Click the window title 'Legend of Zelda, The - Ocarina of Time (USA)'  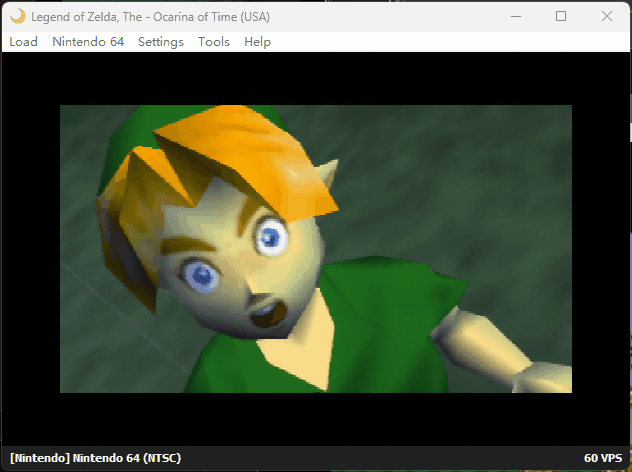(150, 17)
